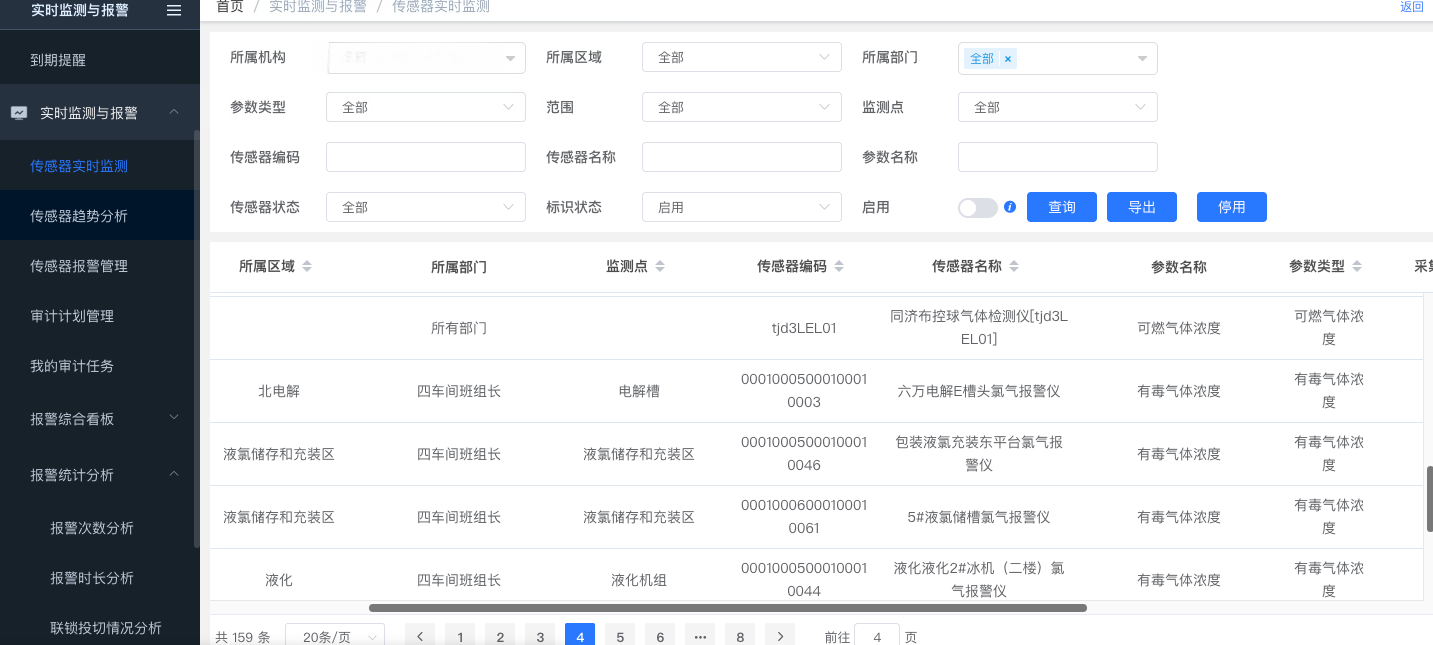Click the horizontal scrollbar below the table
The height and width of the screenshot is (645, 1433).
[x=727, y=608]
